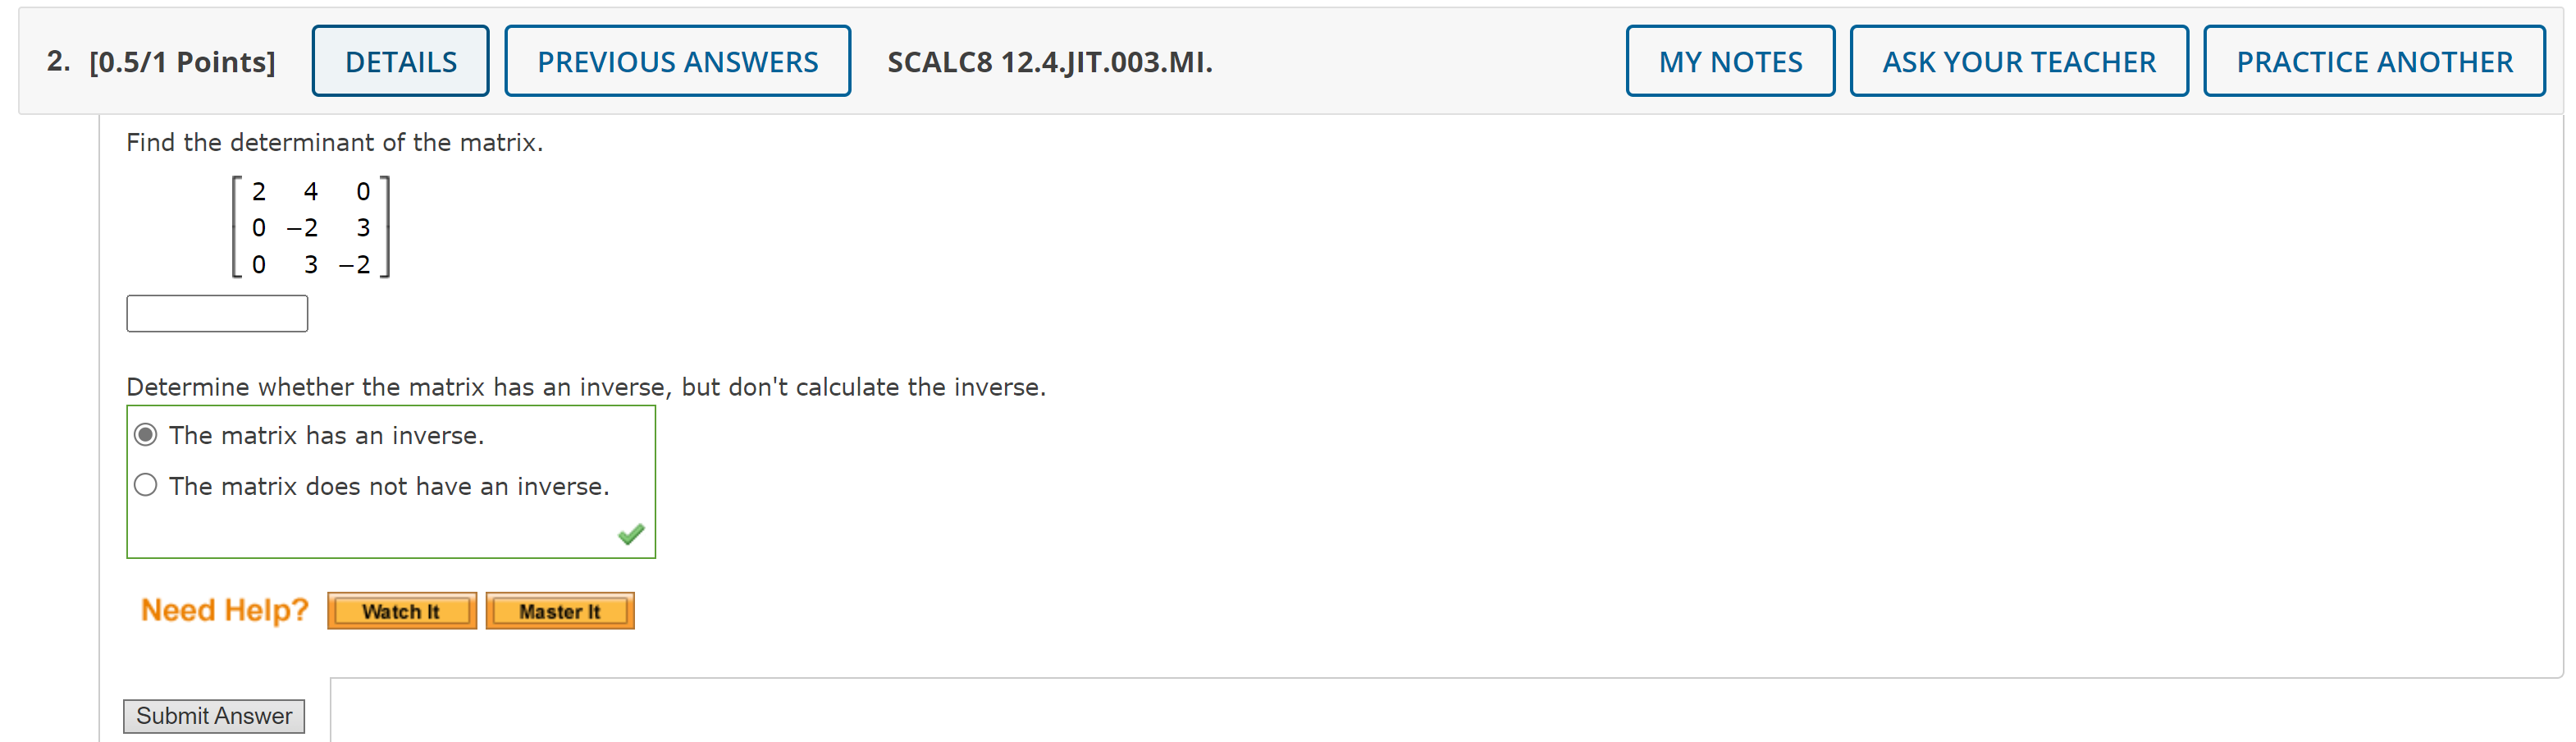The image size is (2576, 742).
Task: Open the DETAILS button
Action: click(x=400, y=61)
